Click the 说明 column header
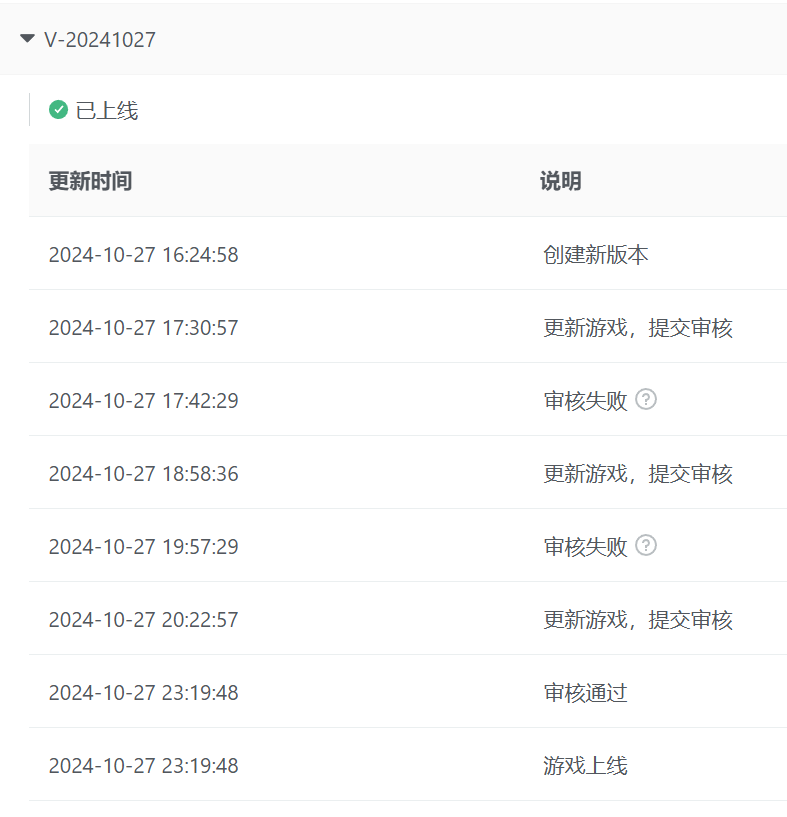 click(560, 181)
